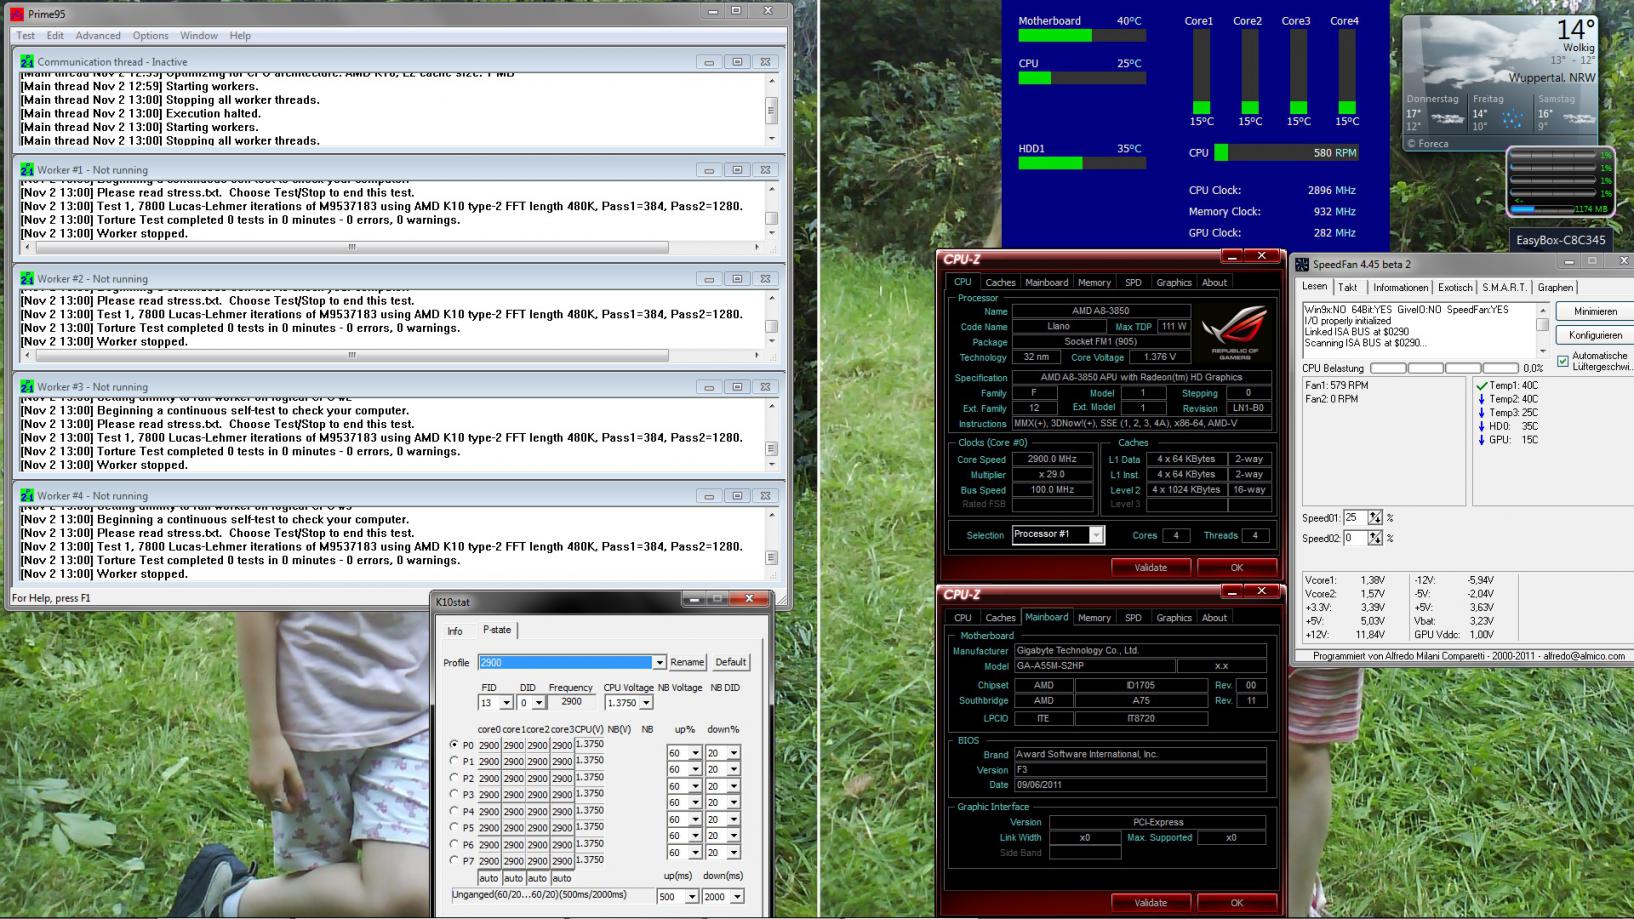Select the P6 radio button in K10stat
This screenshot has width=1634, height=919.
point(454,844)
